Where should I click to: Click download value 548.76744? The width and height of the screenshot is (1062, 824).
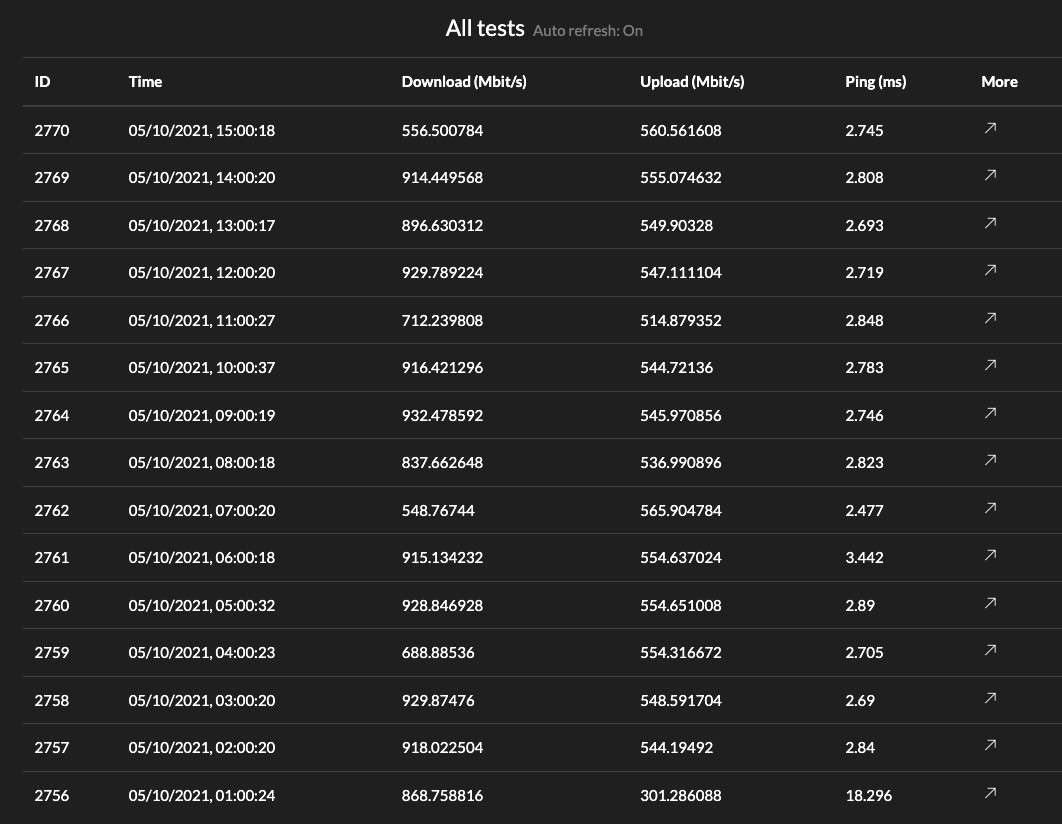(438, 511)
